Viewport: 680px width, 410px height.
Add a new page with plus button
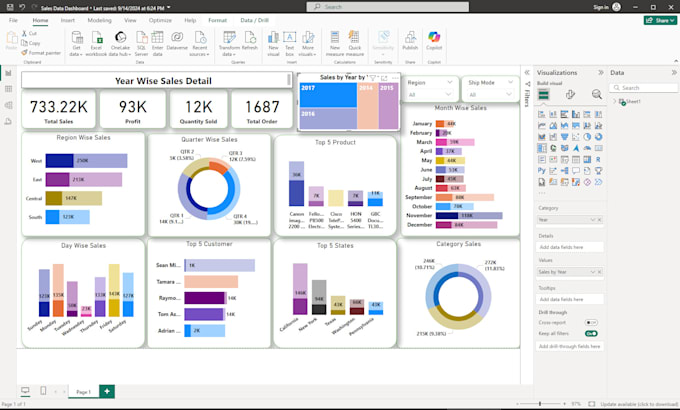tap(107, 391)
